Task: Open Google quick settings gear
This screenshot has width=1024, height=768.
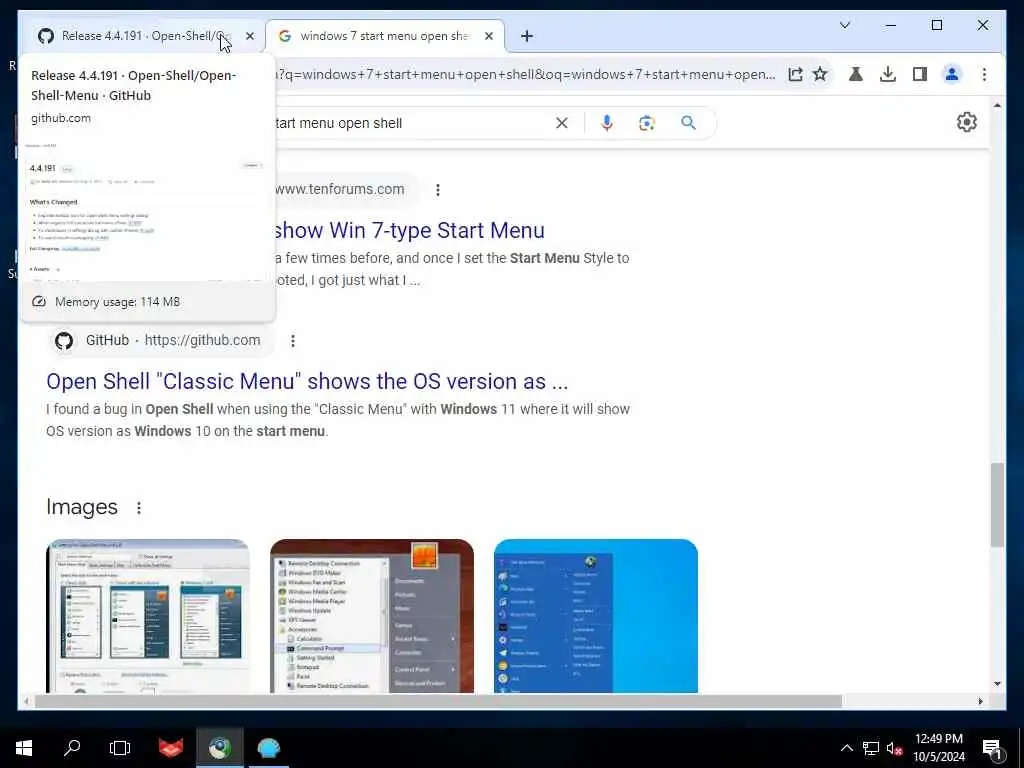Action: [967, 122]
